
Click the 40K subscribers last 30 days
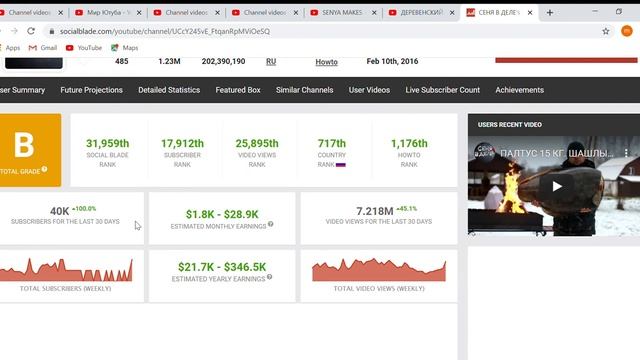[x=60, y=211]
